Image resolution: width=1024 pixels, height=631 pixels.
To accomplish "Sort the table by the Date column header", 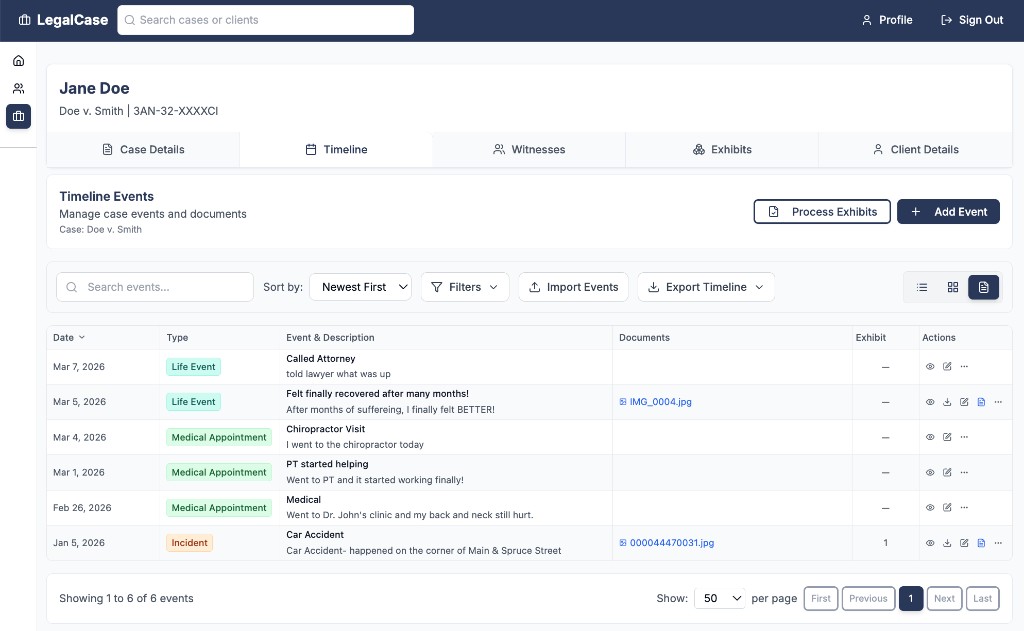I will (x=68, y=337).
